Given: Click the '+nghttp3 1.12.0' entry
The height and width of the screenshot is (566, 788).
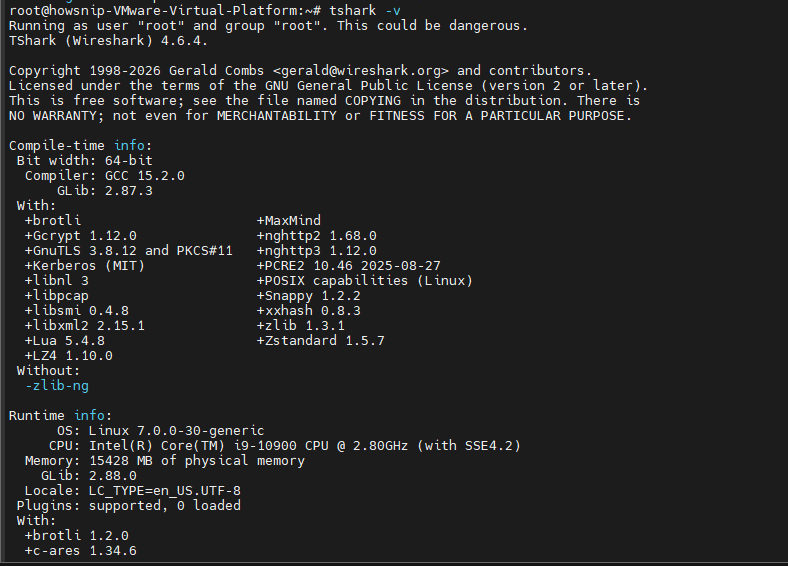Looking at the screenshot, I should click(317, 251).
